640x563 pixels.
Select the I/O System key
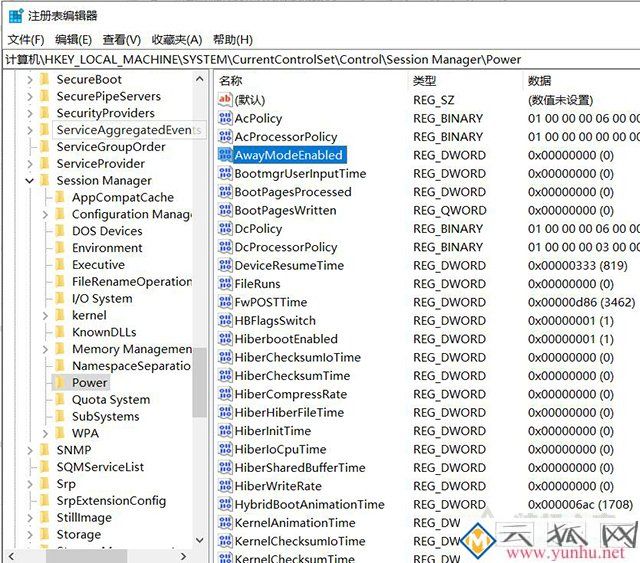(x=102, y=298)
